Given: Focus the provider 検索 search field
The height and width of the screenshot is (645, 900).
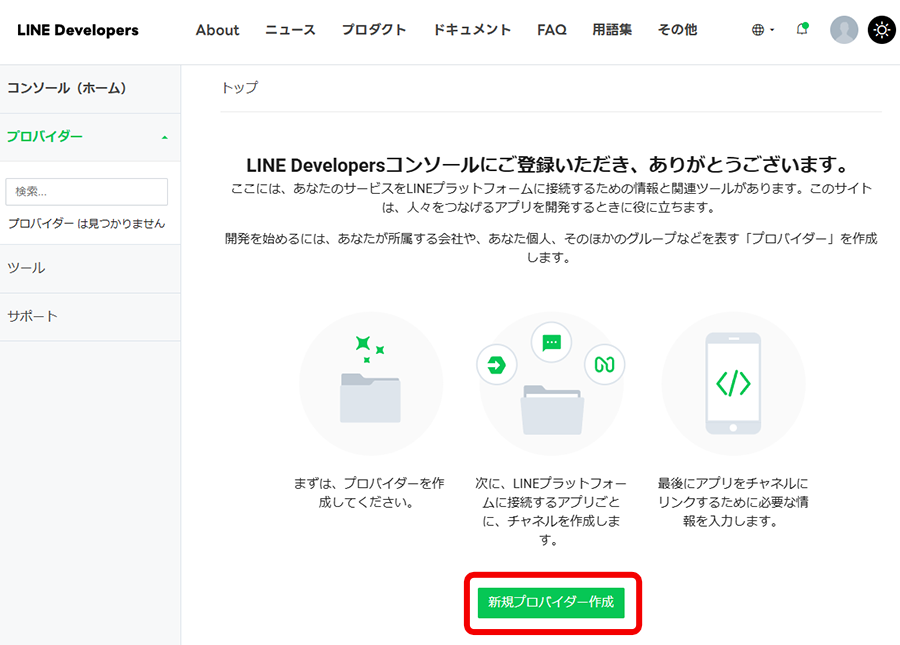Looking at the screenshot, I should click(87, 191).
